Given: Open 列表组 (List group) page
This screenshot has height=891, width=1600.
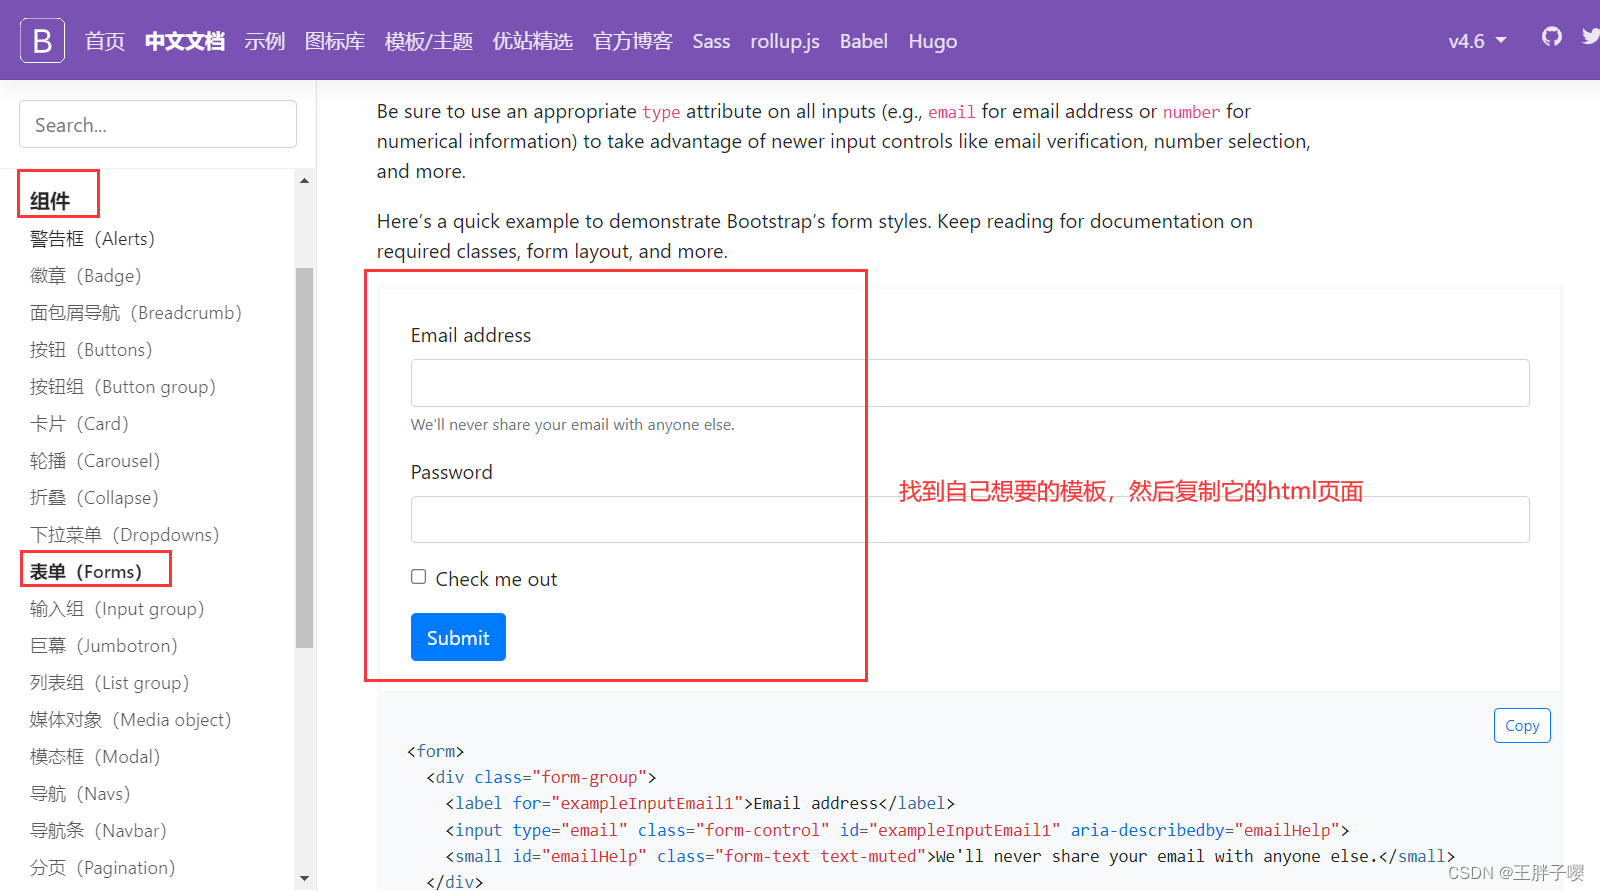Looking at the screenshot, I should (110, 683).
